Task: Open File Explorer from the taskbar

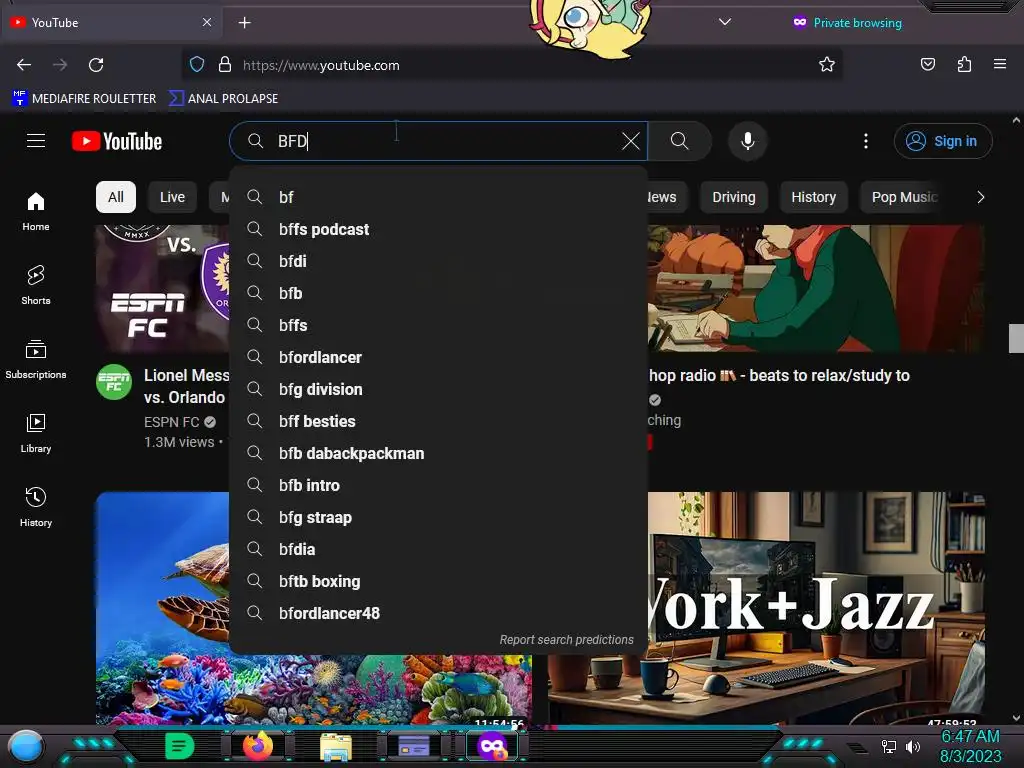Action: [x=336, y=746]
